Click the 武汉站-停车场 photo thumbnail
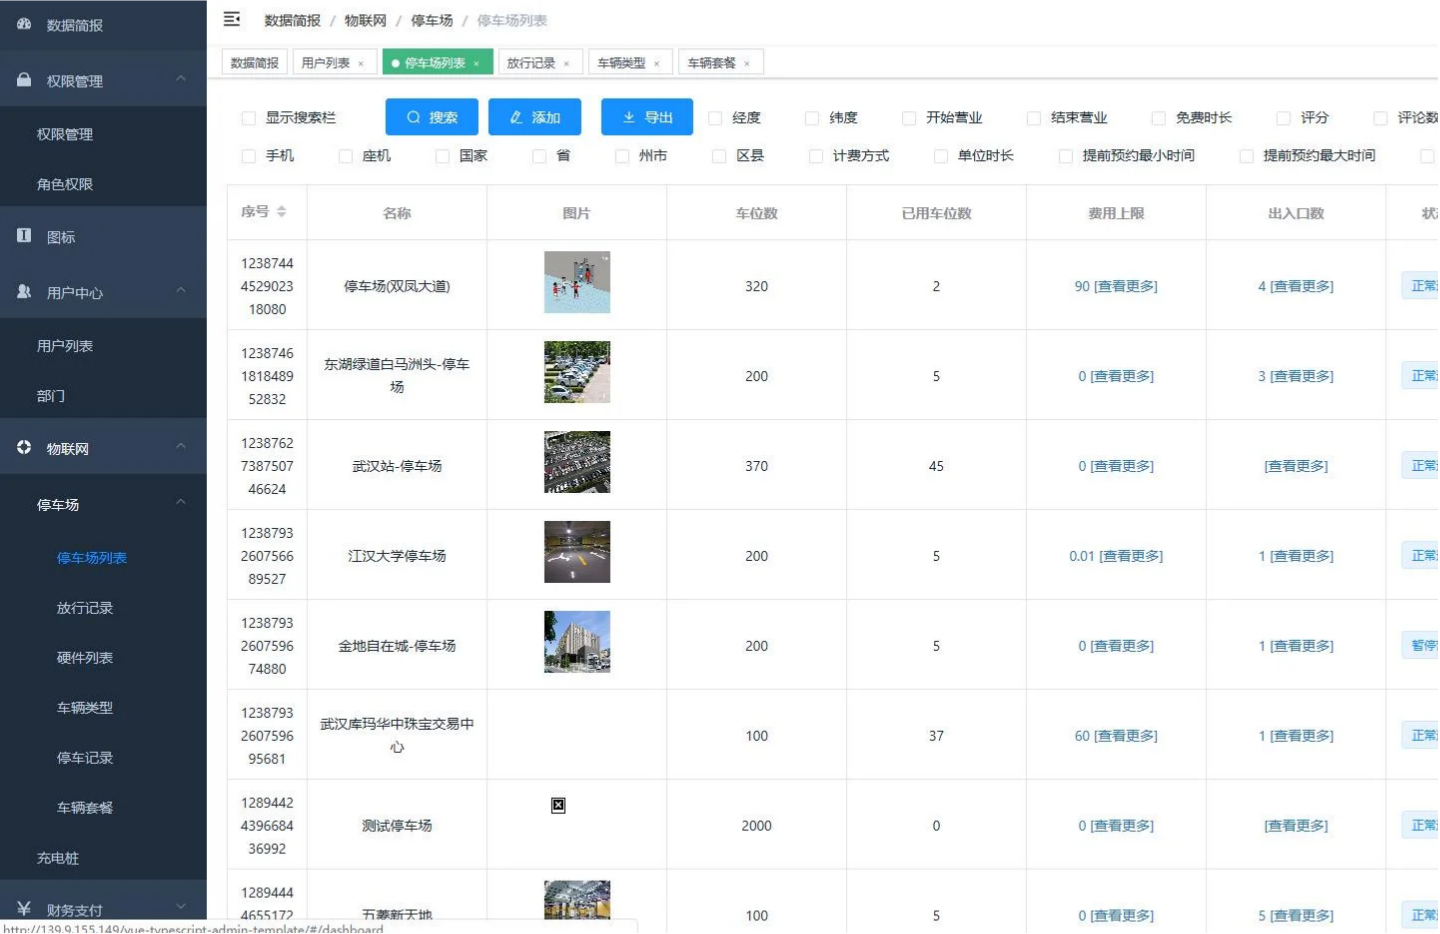Viewport: 1440px width, 934px height. coord(577,462)
